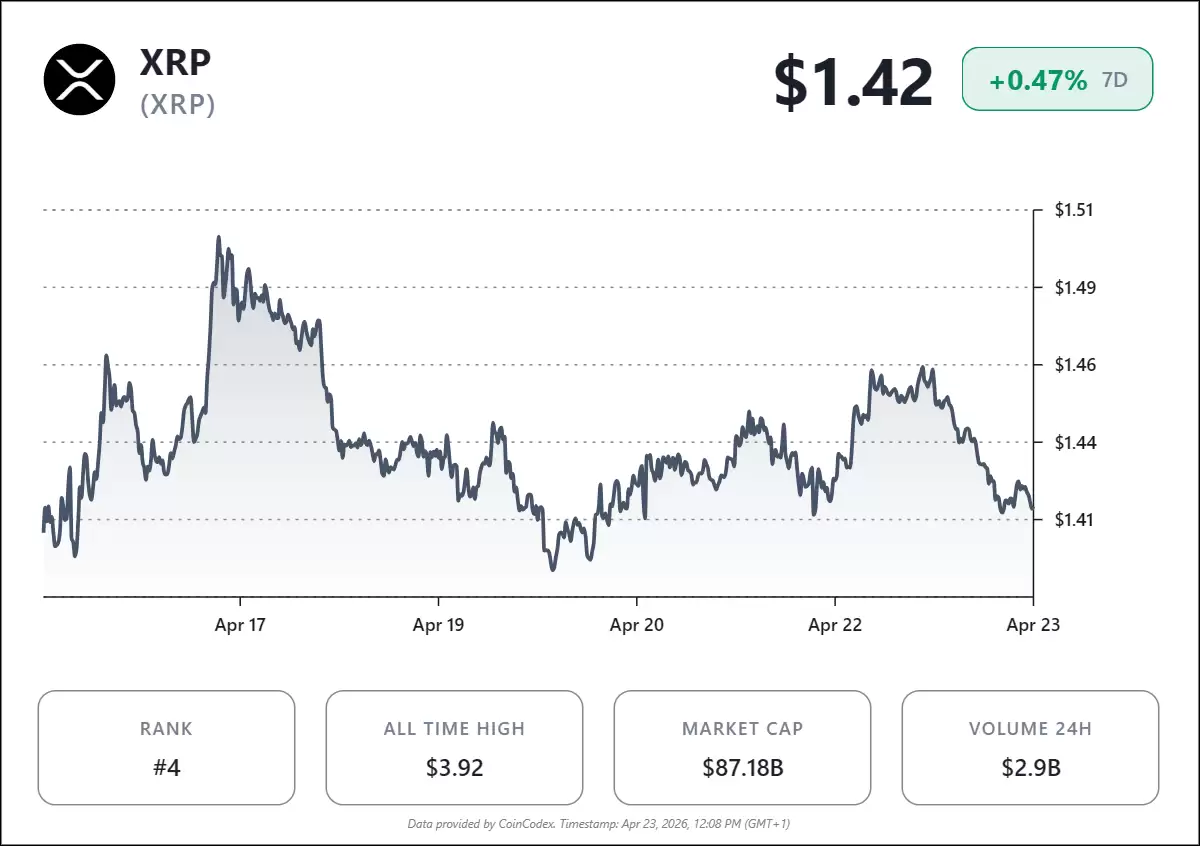Click the XRP coin name heading
1200x846 pixels.
[176, 62]
